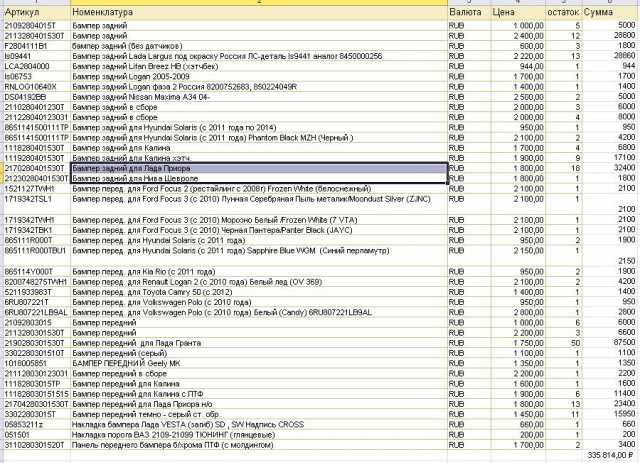Select RUB currency cell in Geely MK row
640x463 pixels.
469,363
